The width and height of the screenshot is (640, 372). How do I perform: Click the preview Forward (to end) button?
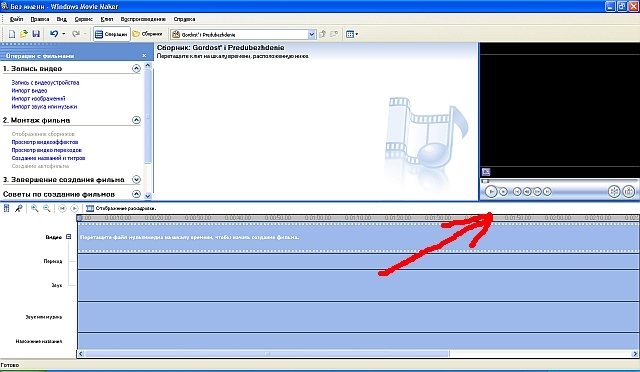point(547,192)
